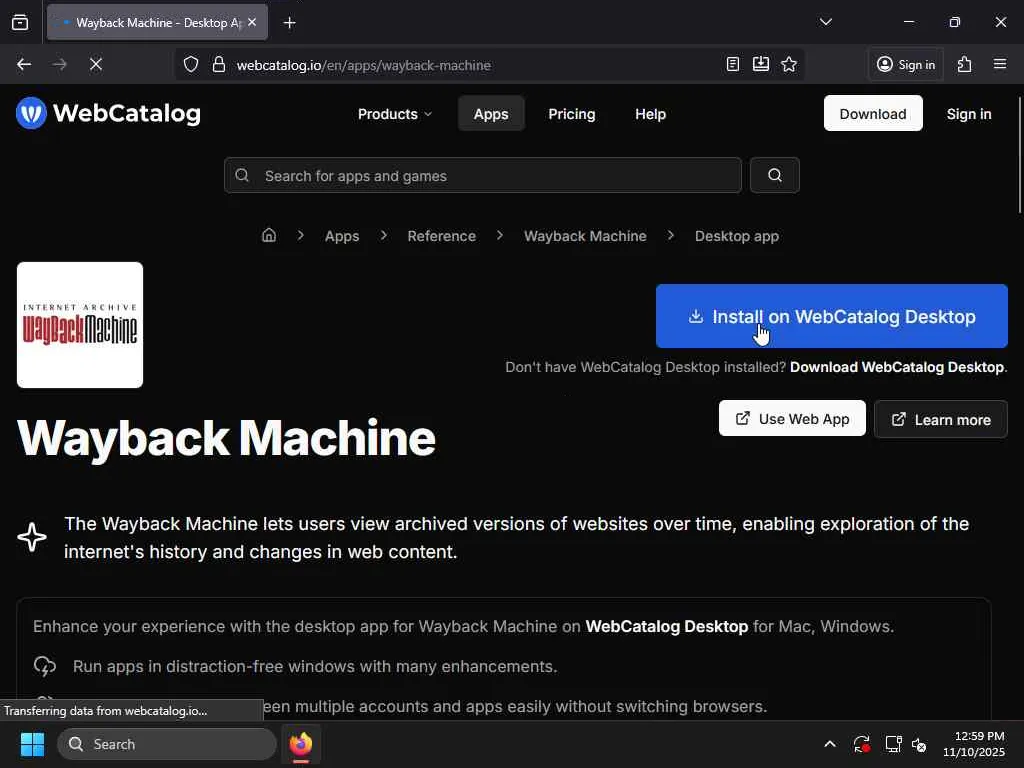Click Install on WebCatalog Desktop
The image size is (1024, 768).
[x=831, y=316]
